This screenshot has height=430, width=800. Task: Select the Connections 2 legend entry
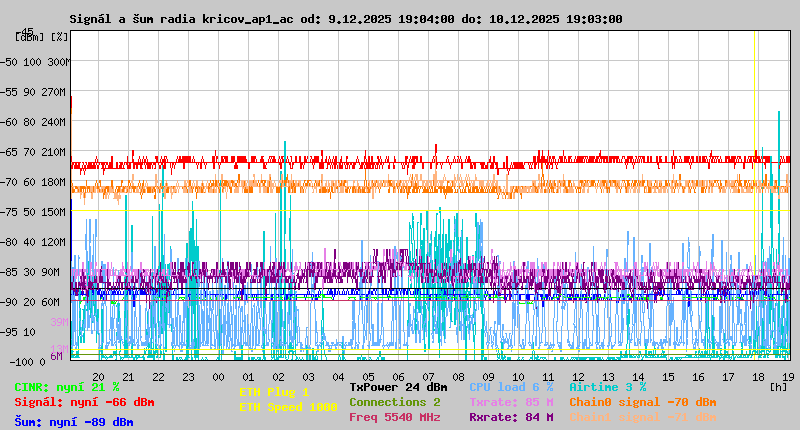click(x=394, y=402)
